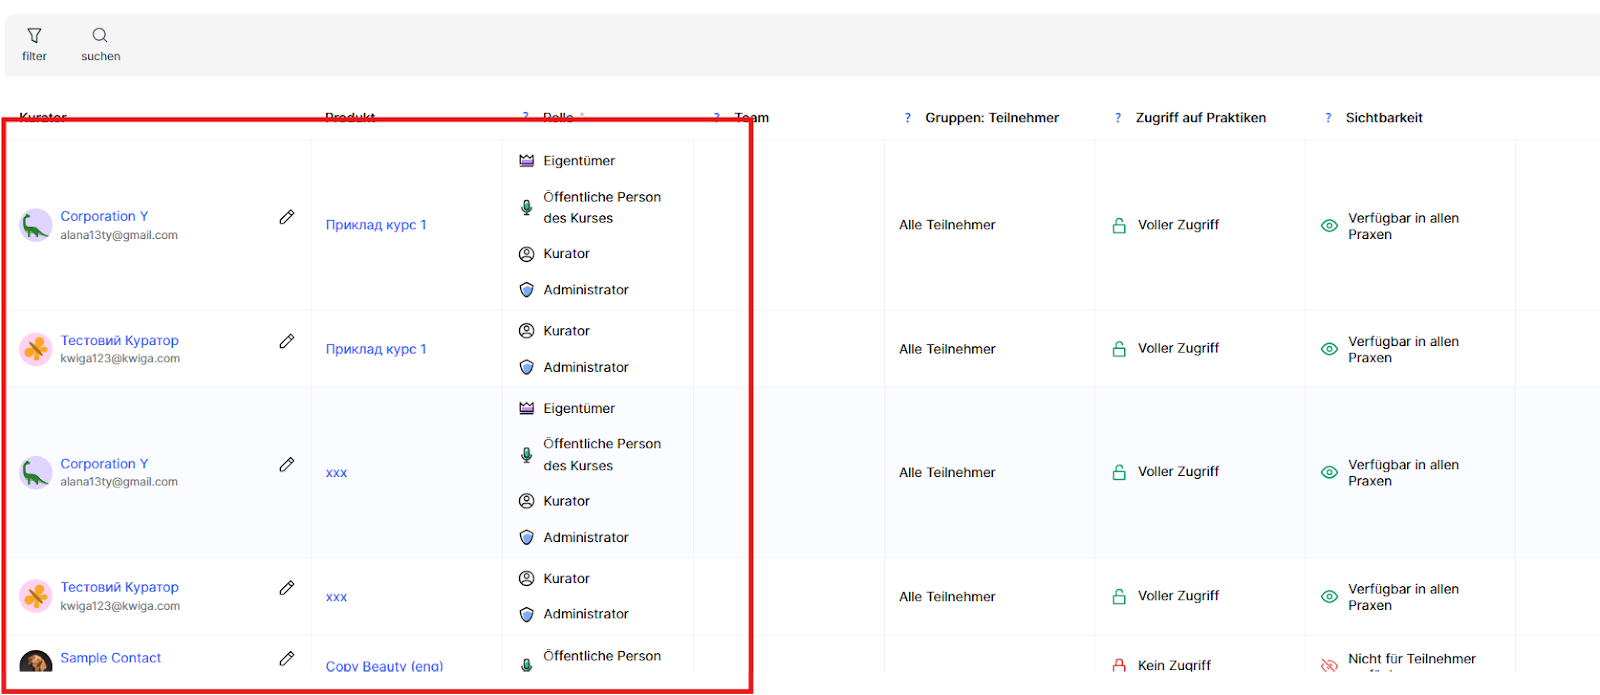The height and width of the screenshot is (695, 1600).
Task: Open Copy Beauty (eng) product link
Action: tap(384, 665)
